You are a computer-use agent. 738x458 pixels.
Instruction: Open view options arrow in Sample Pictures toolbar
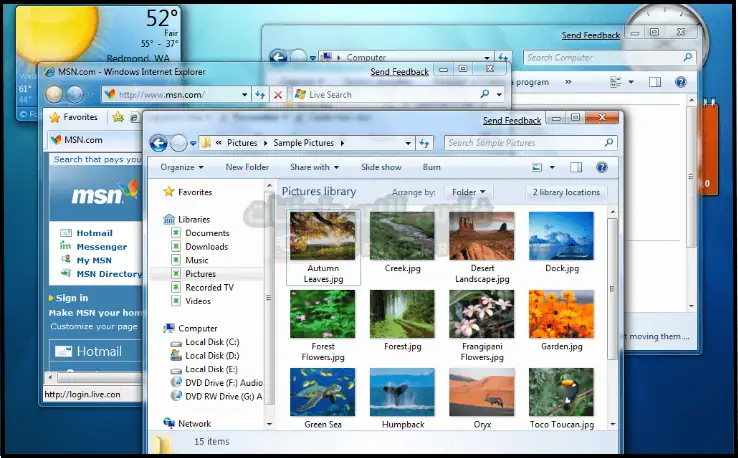point(552,167)
